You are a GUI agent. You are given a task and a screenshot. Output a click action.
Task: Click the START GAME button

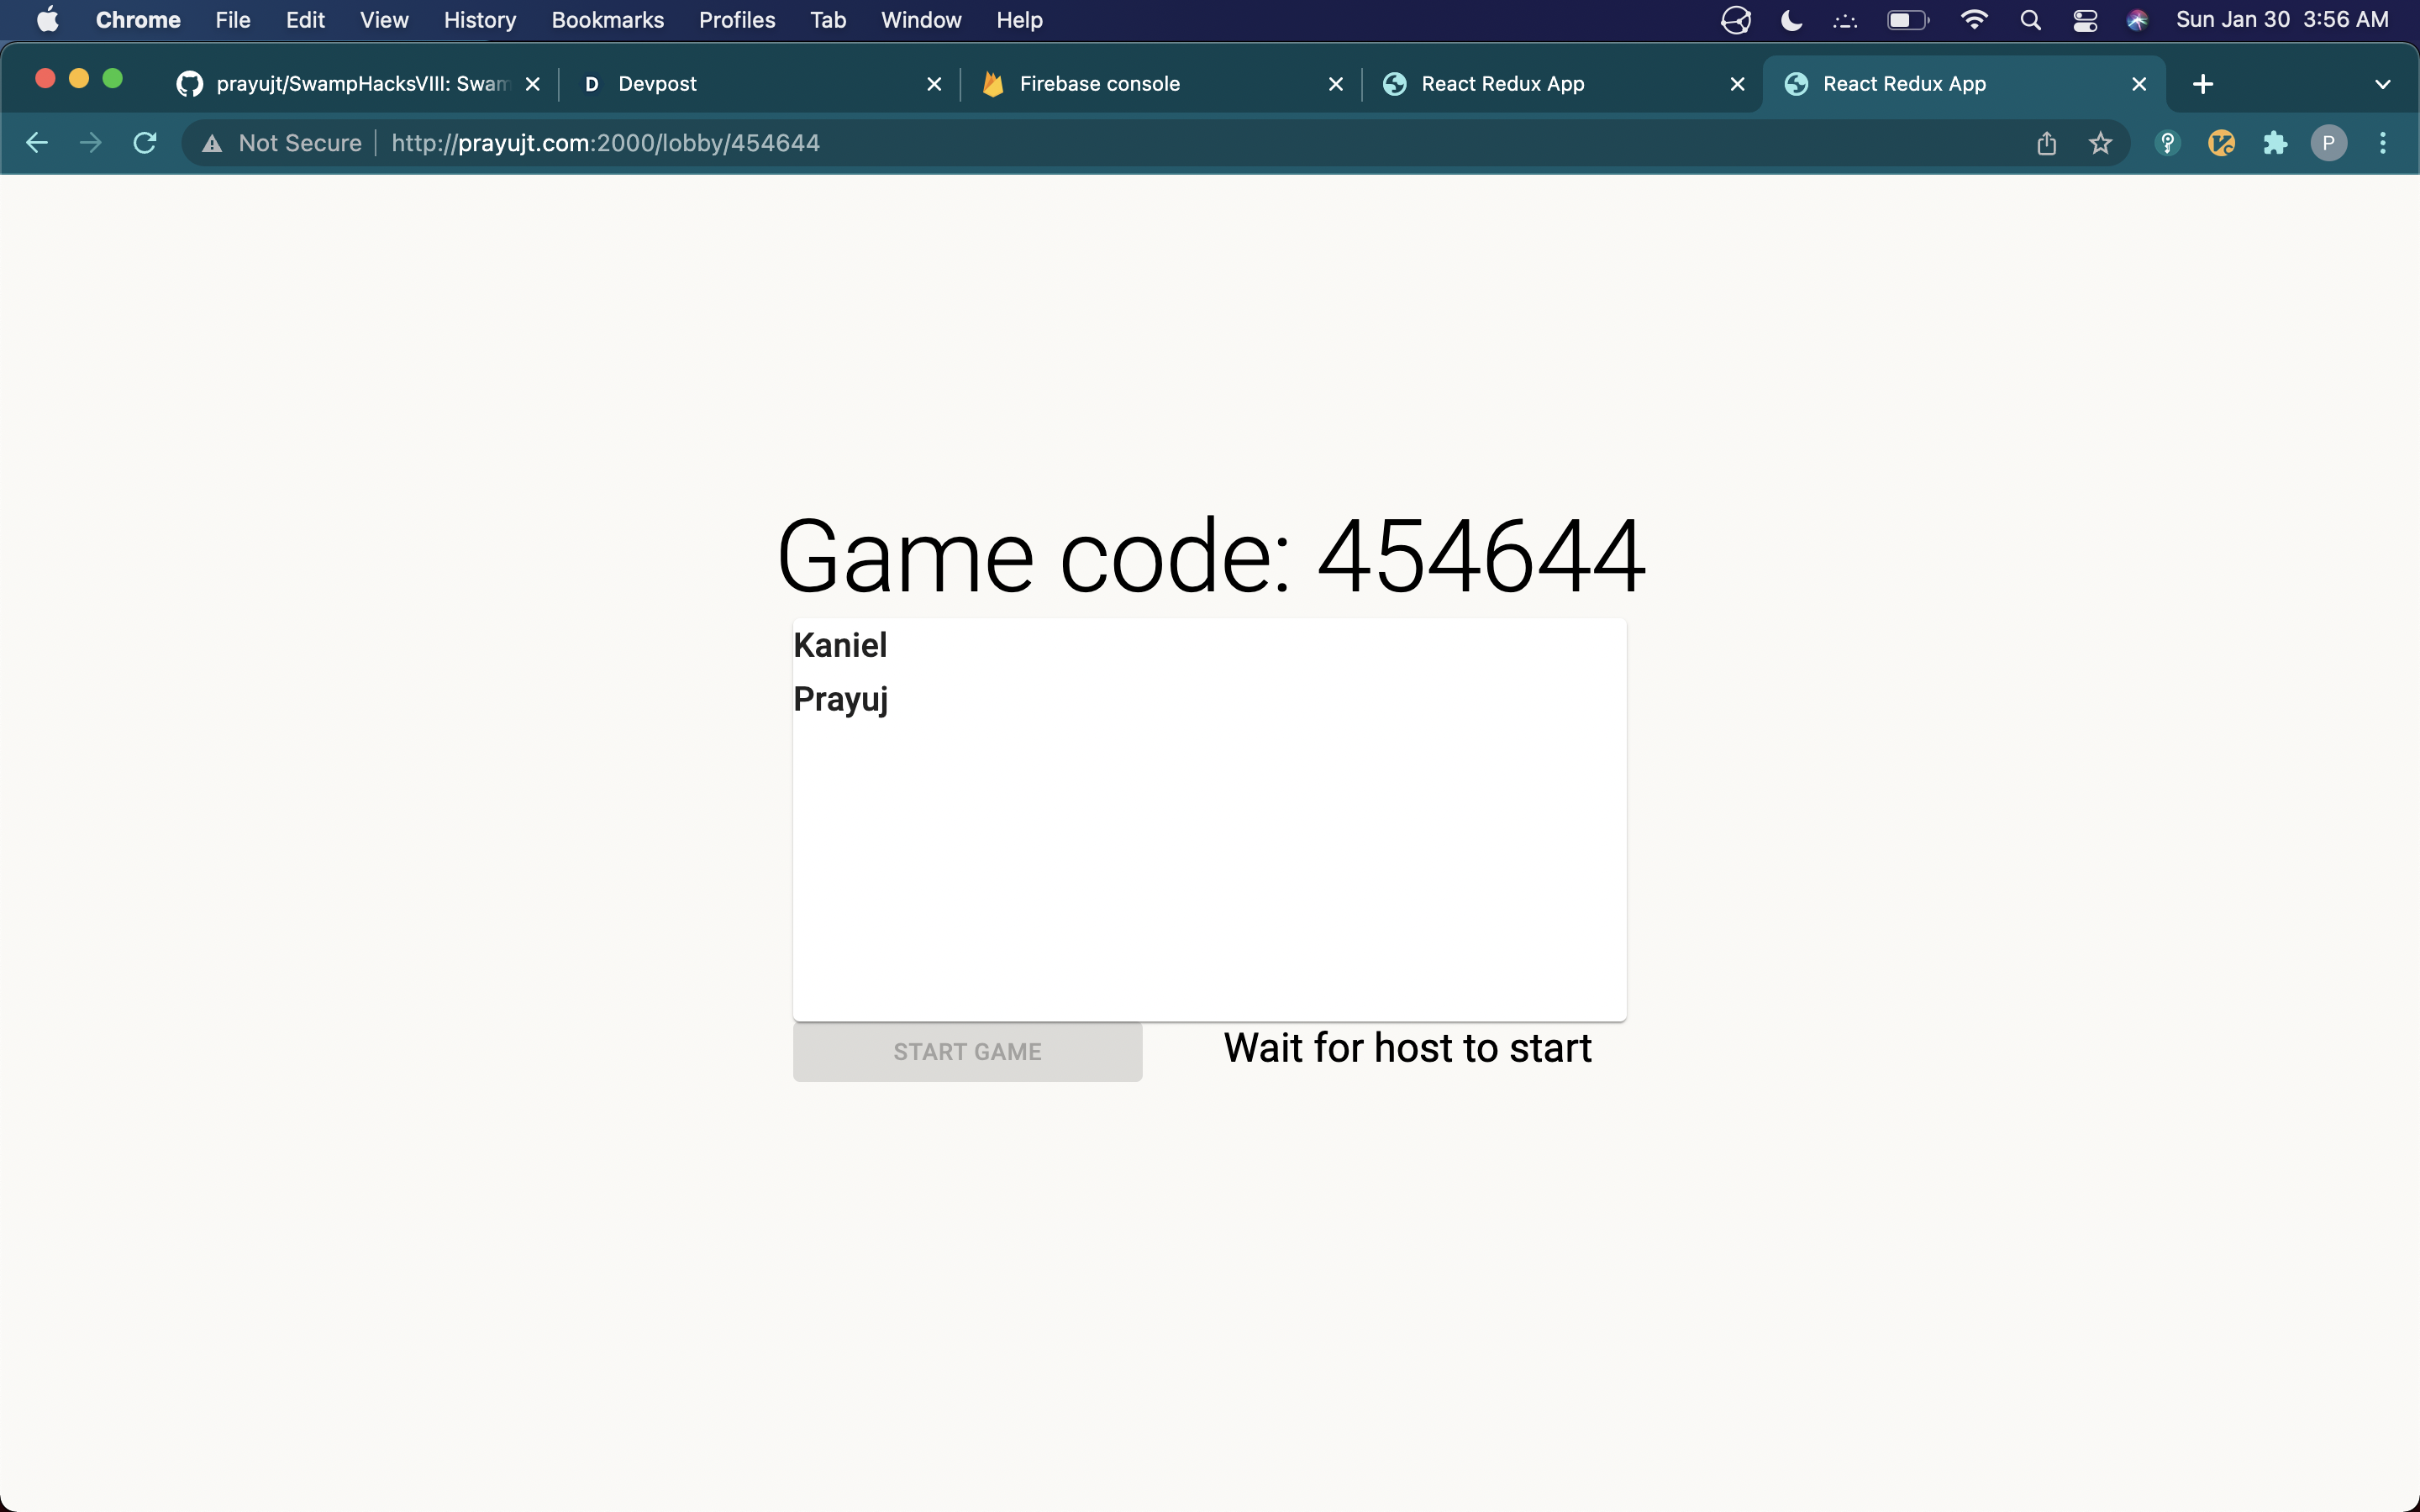967,1051
